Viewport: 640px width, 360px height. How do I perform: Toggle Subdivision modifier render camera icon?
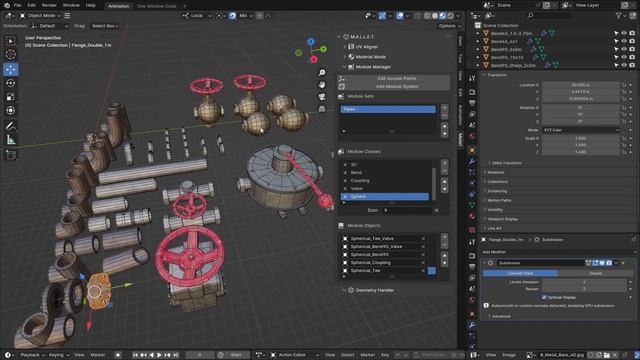click(x=609, y=263)
